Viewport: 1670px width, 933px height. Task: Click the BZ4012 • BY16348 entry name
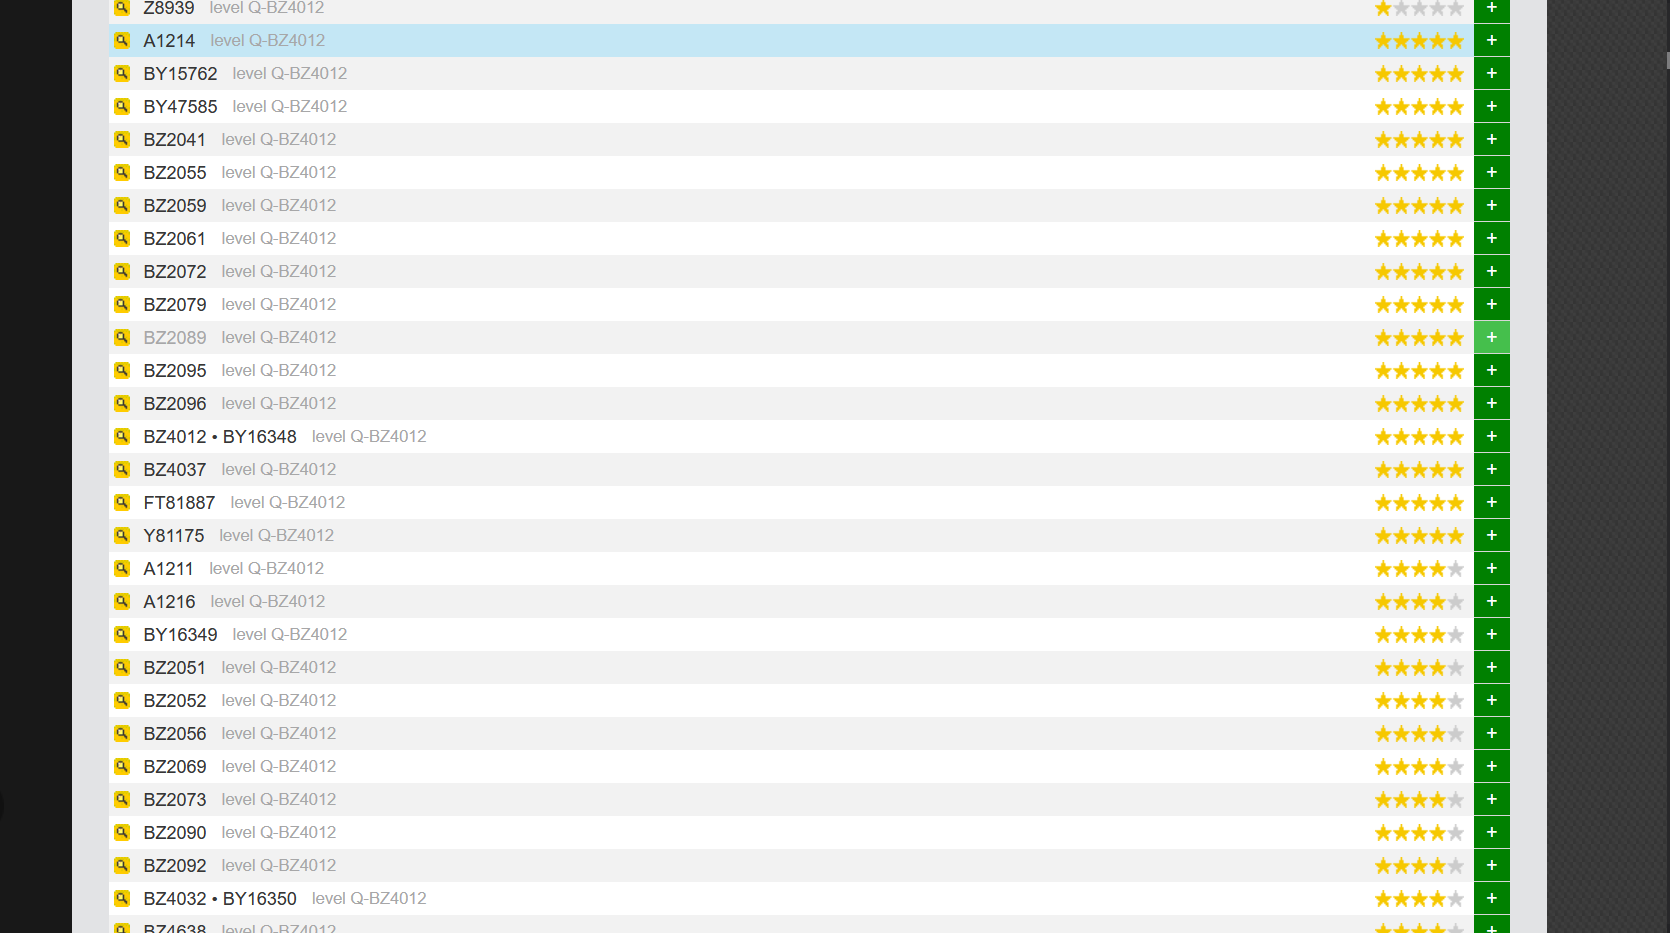click(220, 437)
